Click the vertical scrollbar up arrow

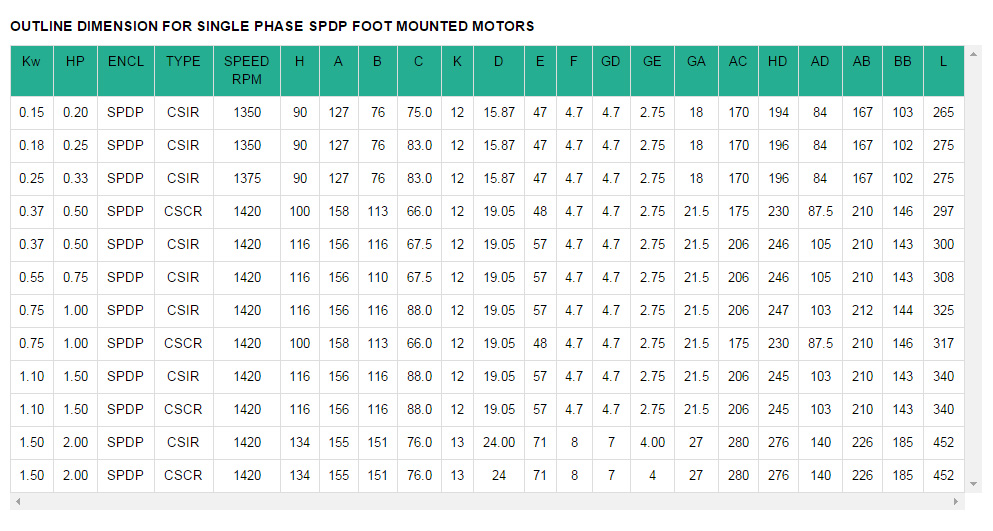pos(971,53)
